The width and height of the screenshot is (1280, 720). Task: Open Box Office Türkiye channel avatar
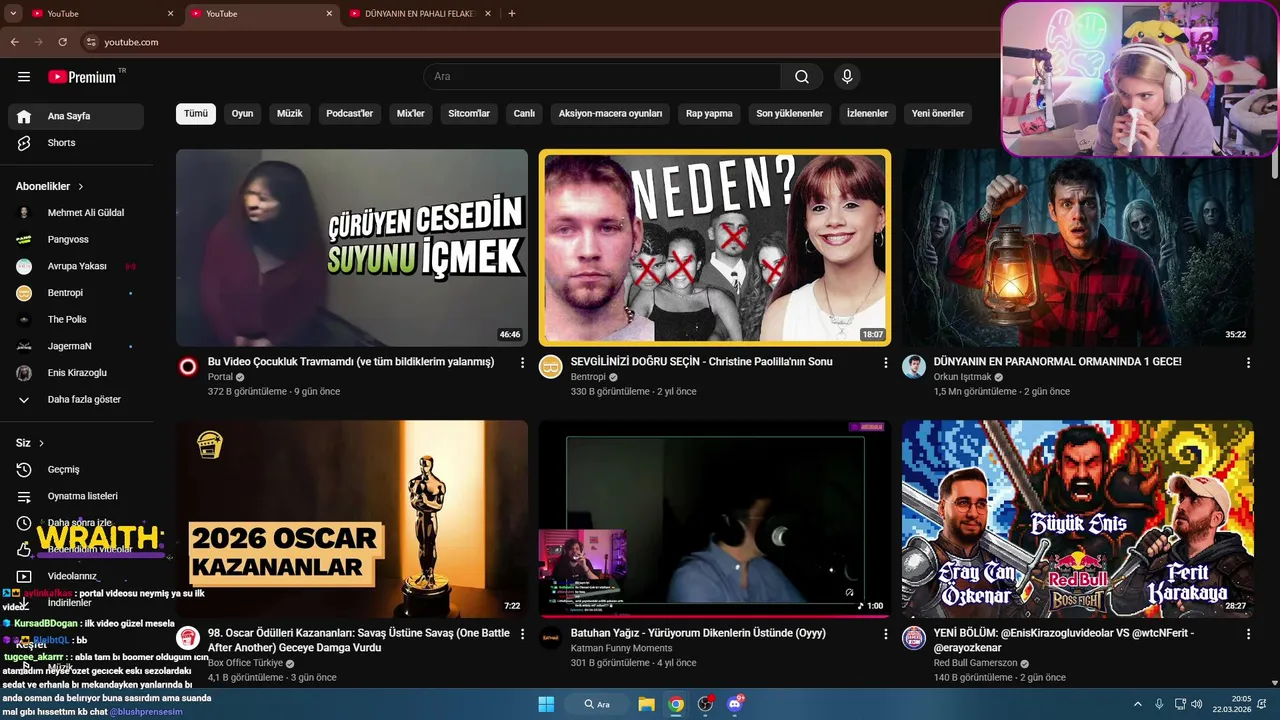pos(188,638)
